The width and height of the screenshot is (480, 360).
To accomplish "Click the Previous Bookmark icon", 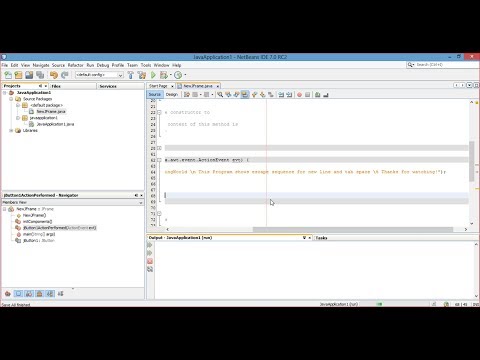I will click(255, 95).
